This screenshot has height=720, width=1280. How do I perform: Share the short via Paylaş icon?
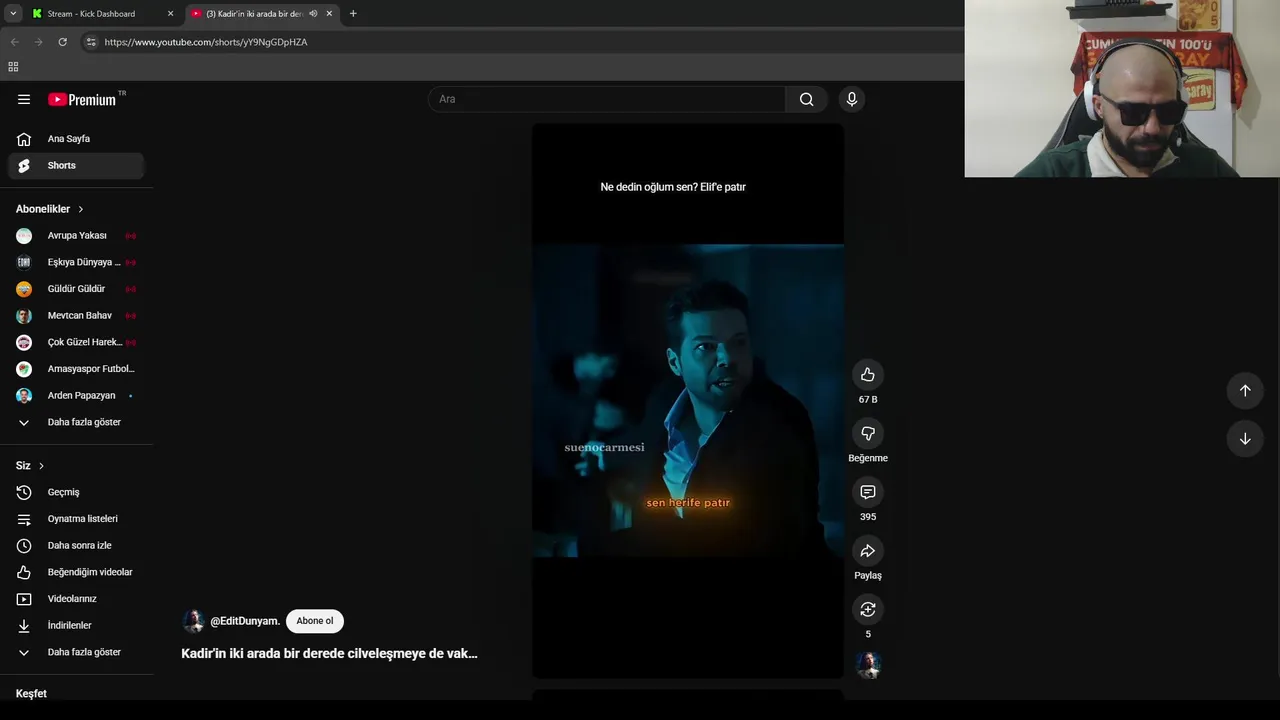click(867, 551)
